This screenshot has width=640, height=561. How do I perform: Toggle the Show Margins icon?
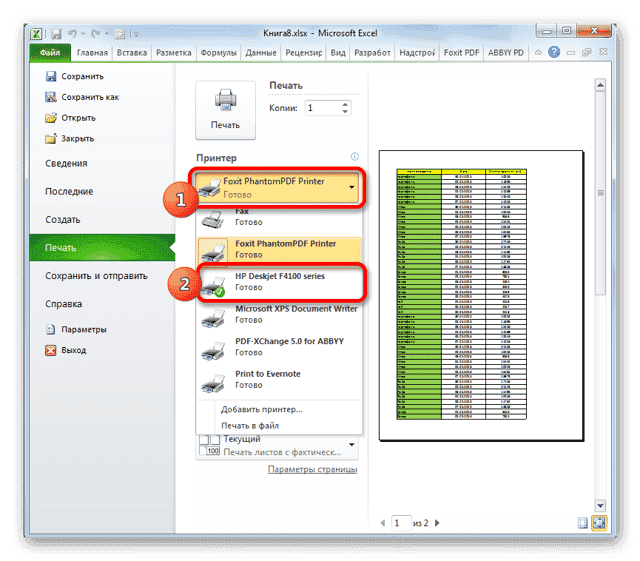583,523
